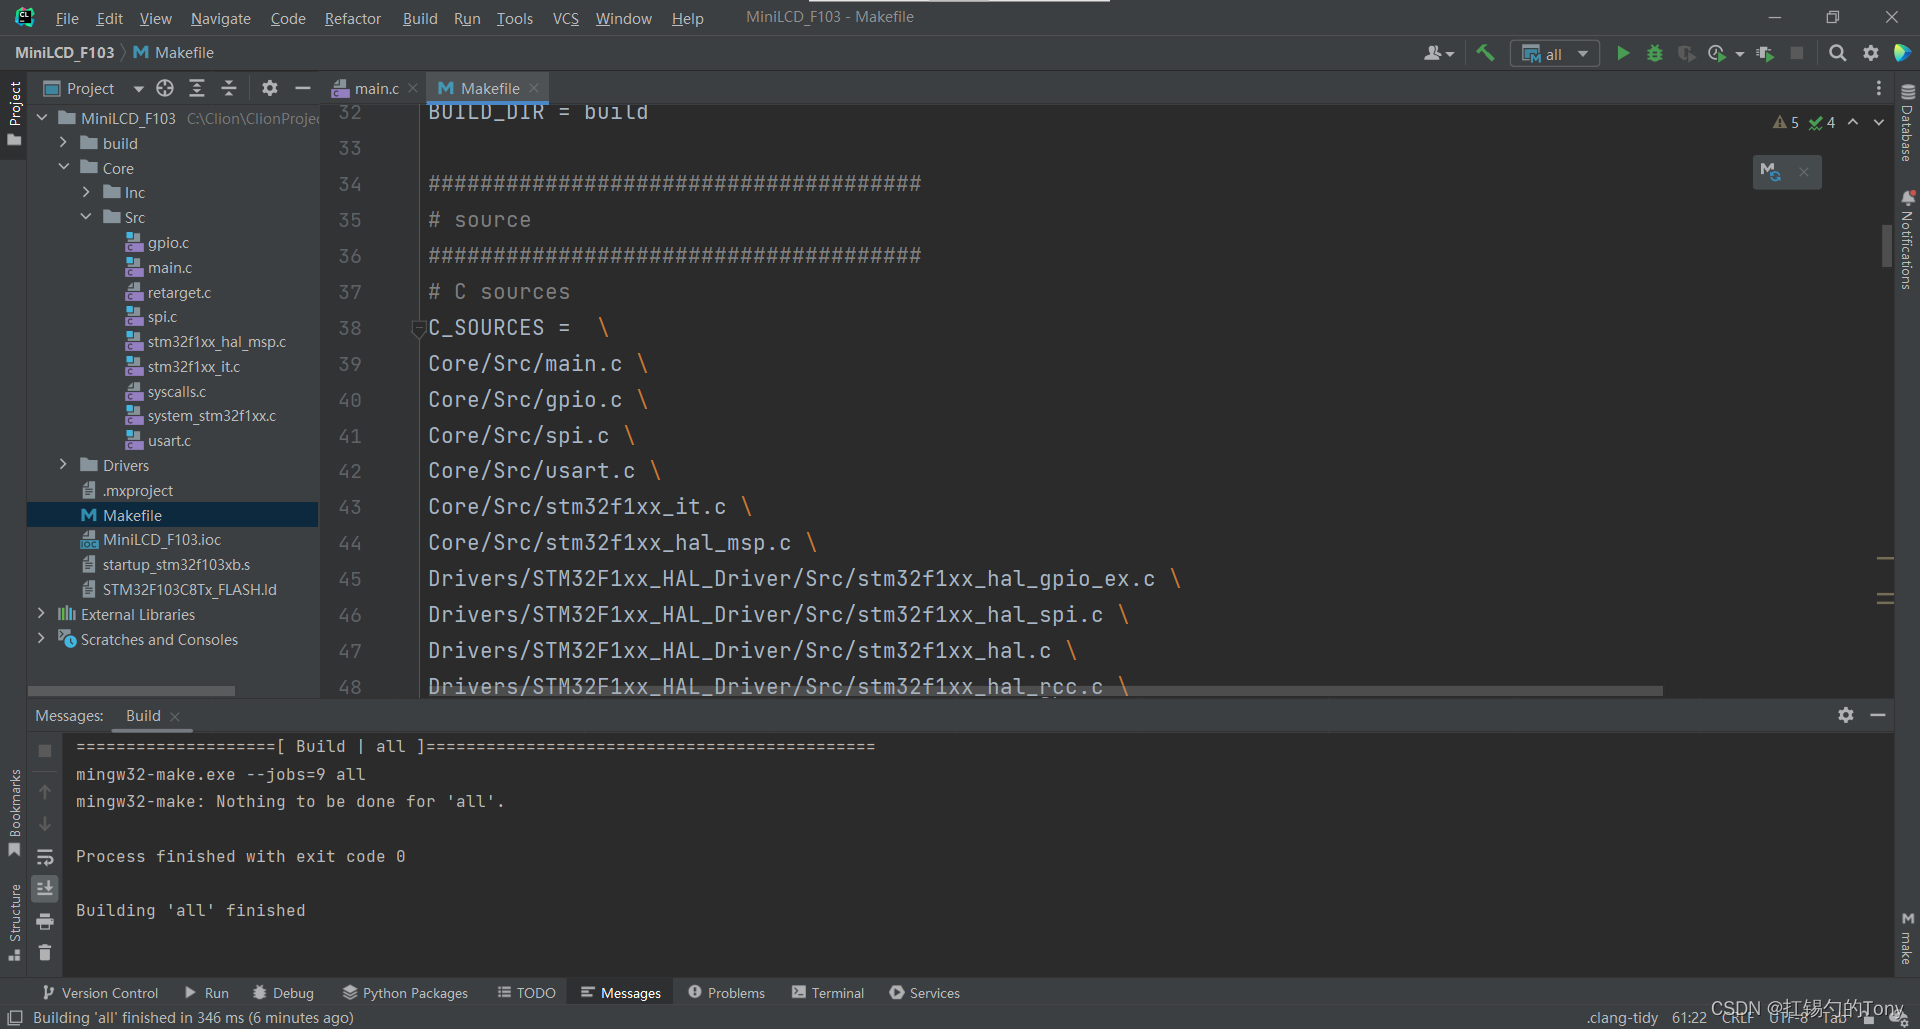Screen dimensions: 1920x1029
Task: Open the Version Control tool window
Action: click(100, 993)
